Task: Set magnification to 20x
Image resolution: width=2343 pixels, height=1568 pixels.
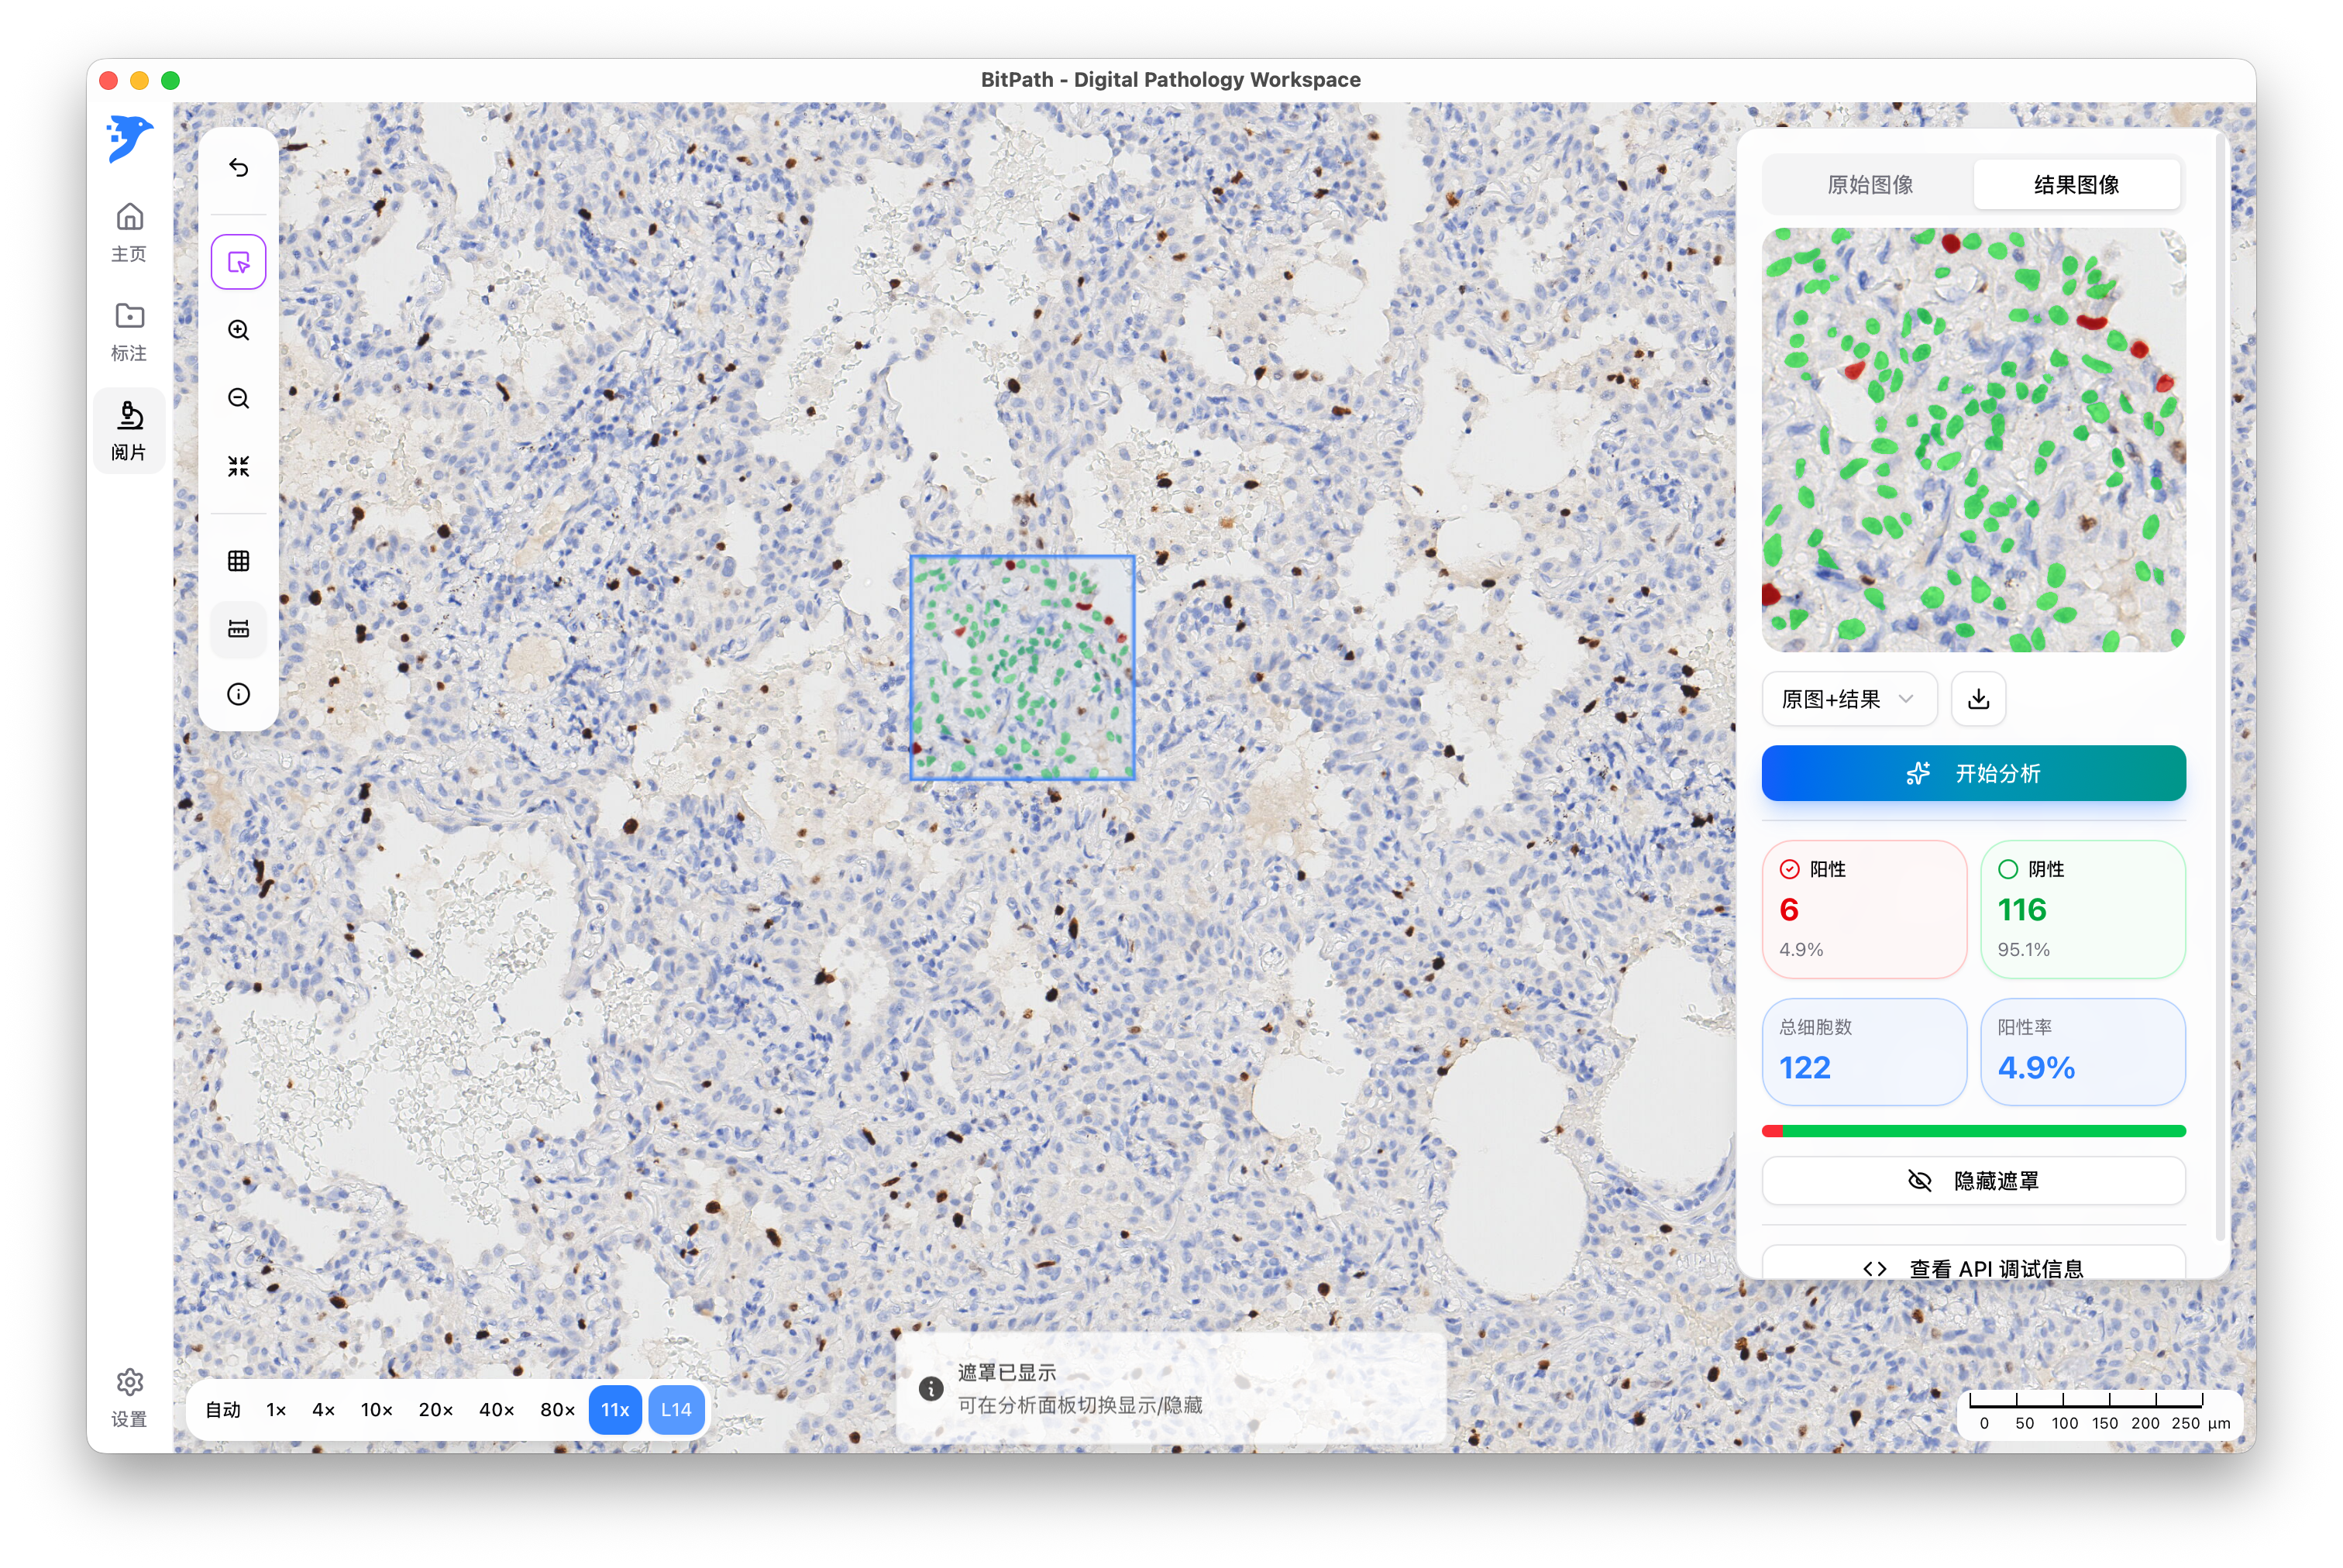Action: tap(435, 1409)
